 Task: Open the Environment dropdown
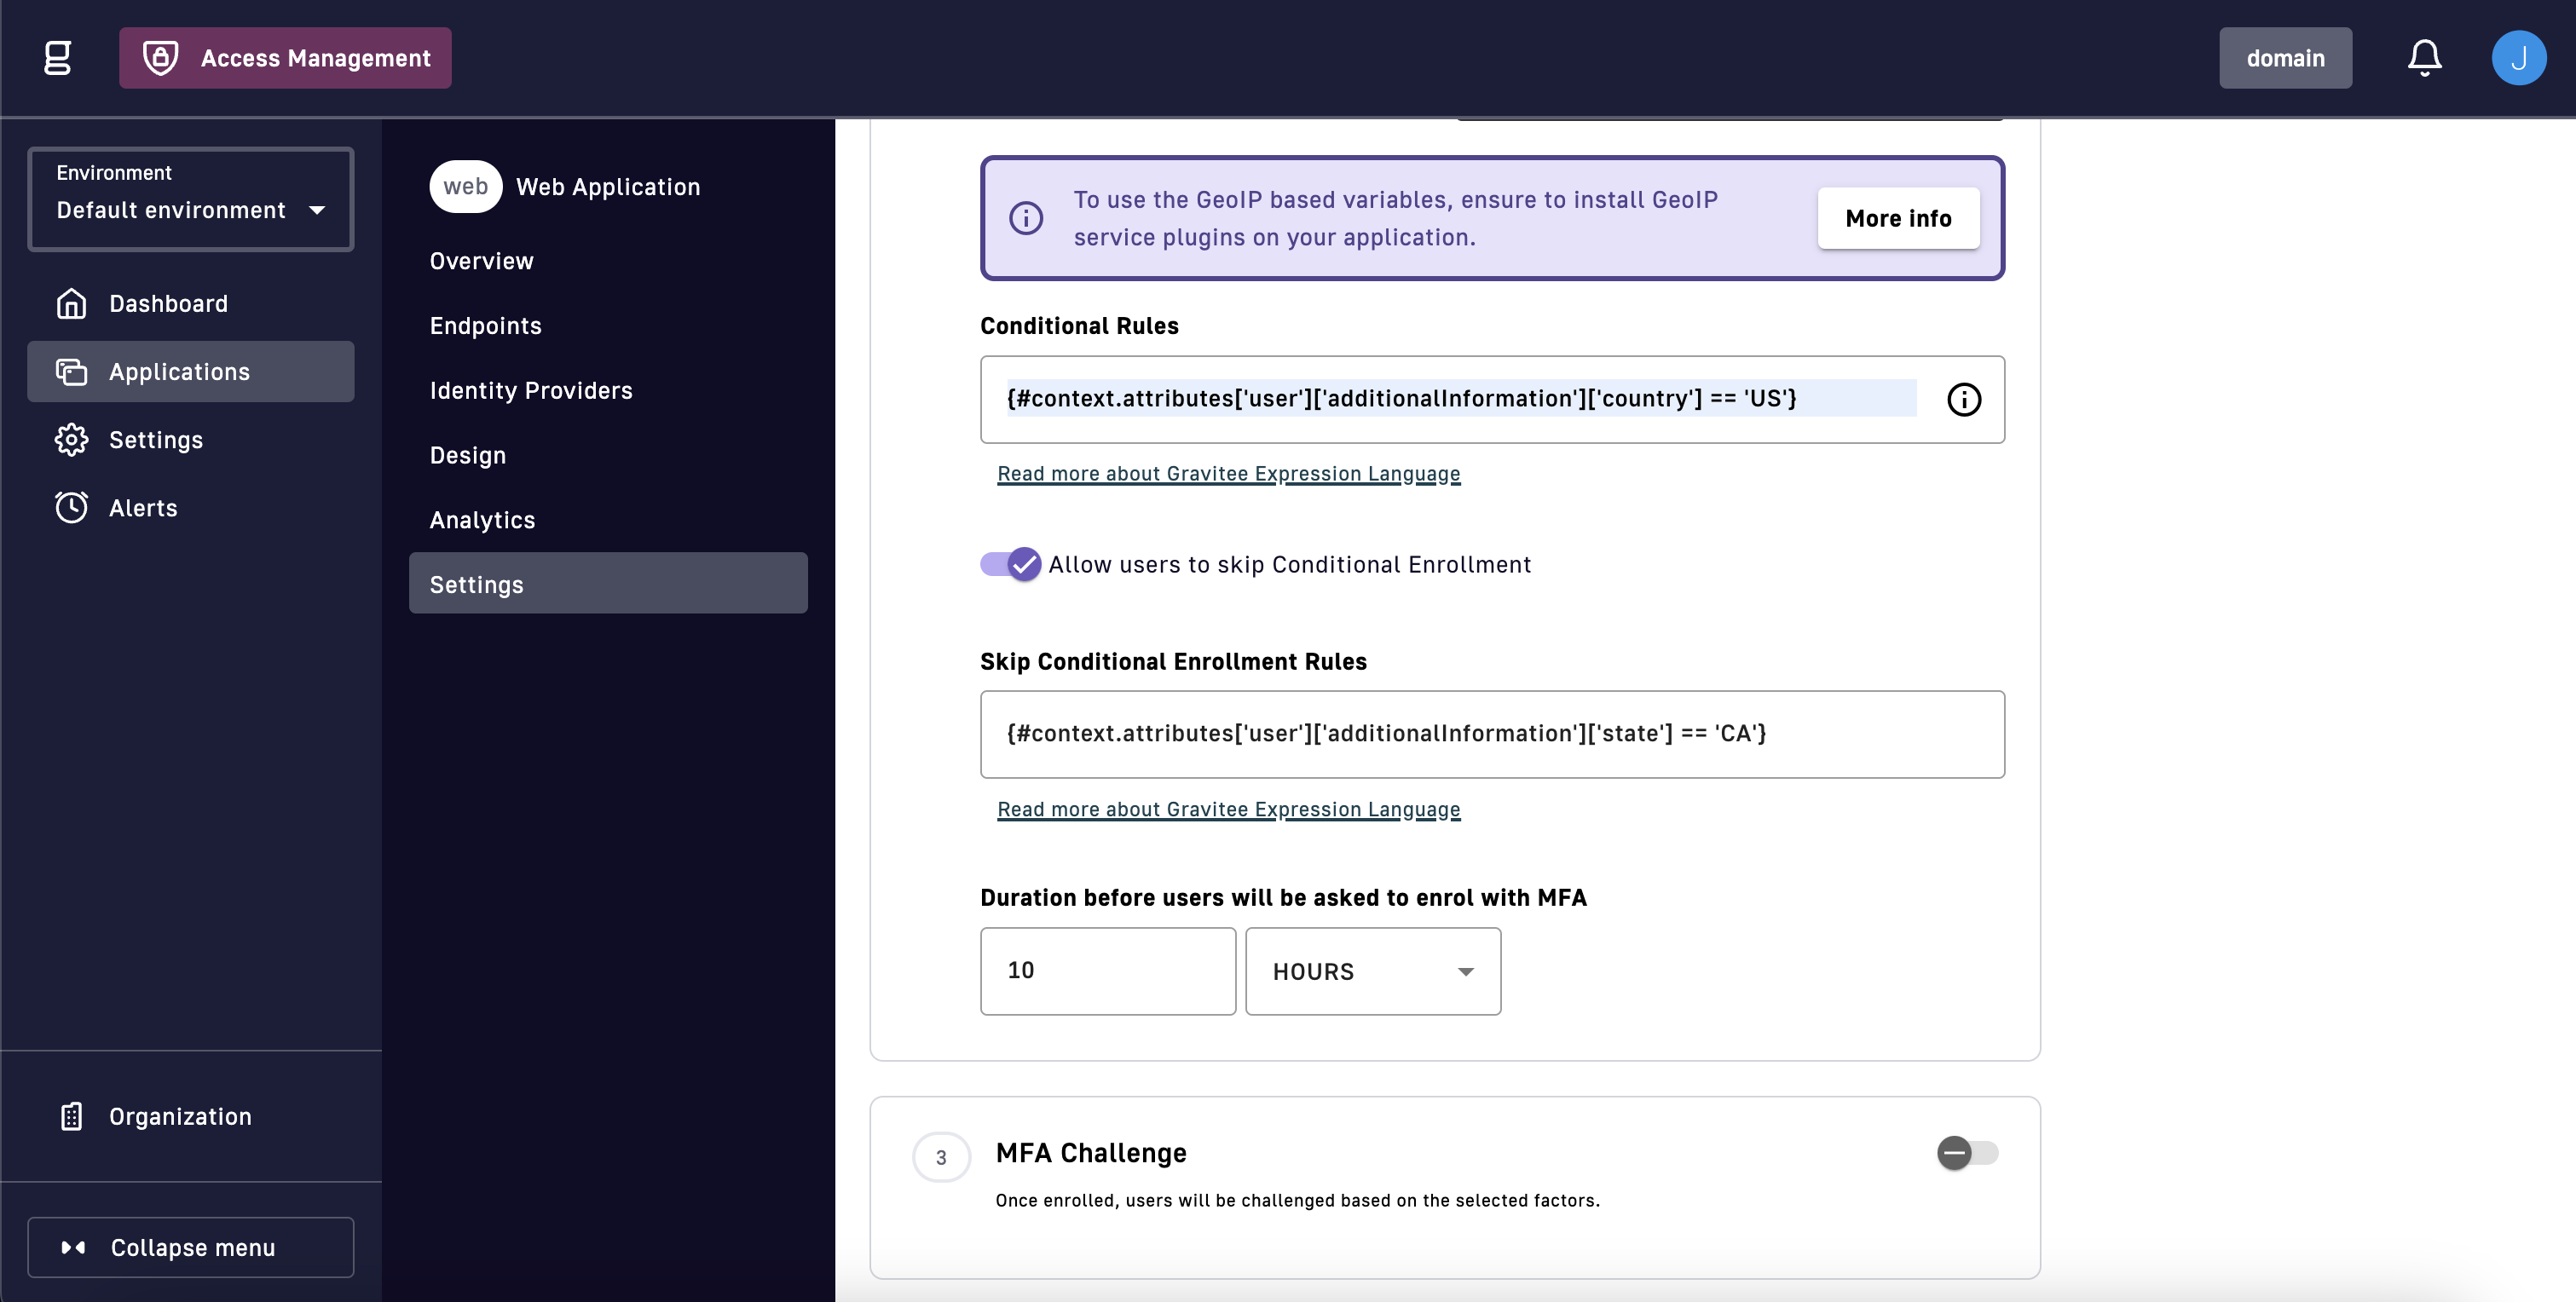[x=190, y=199]
